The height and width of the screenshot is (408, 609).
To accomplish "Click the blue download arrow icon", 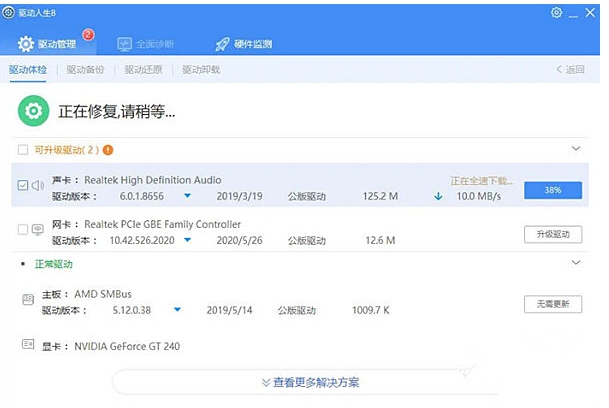I will tap(438, 196).
